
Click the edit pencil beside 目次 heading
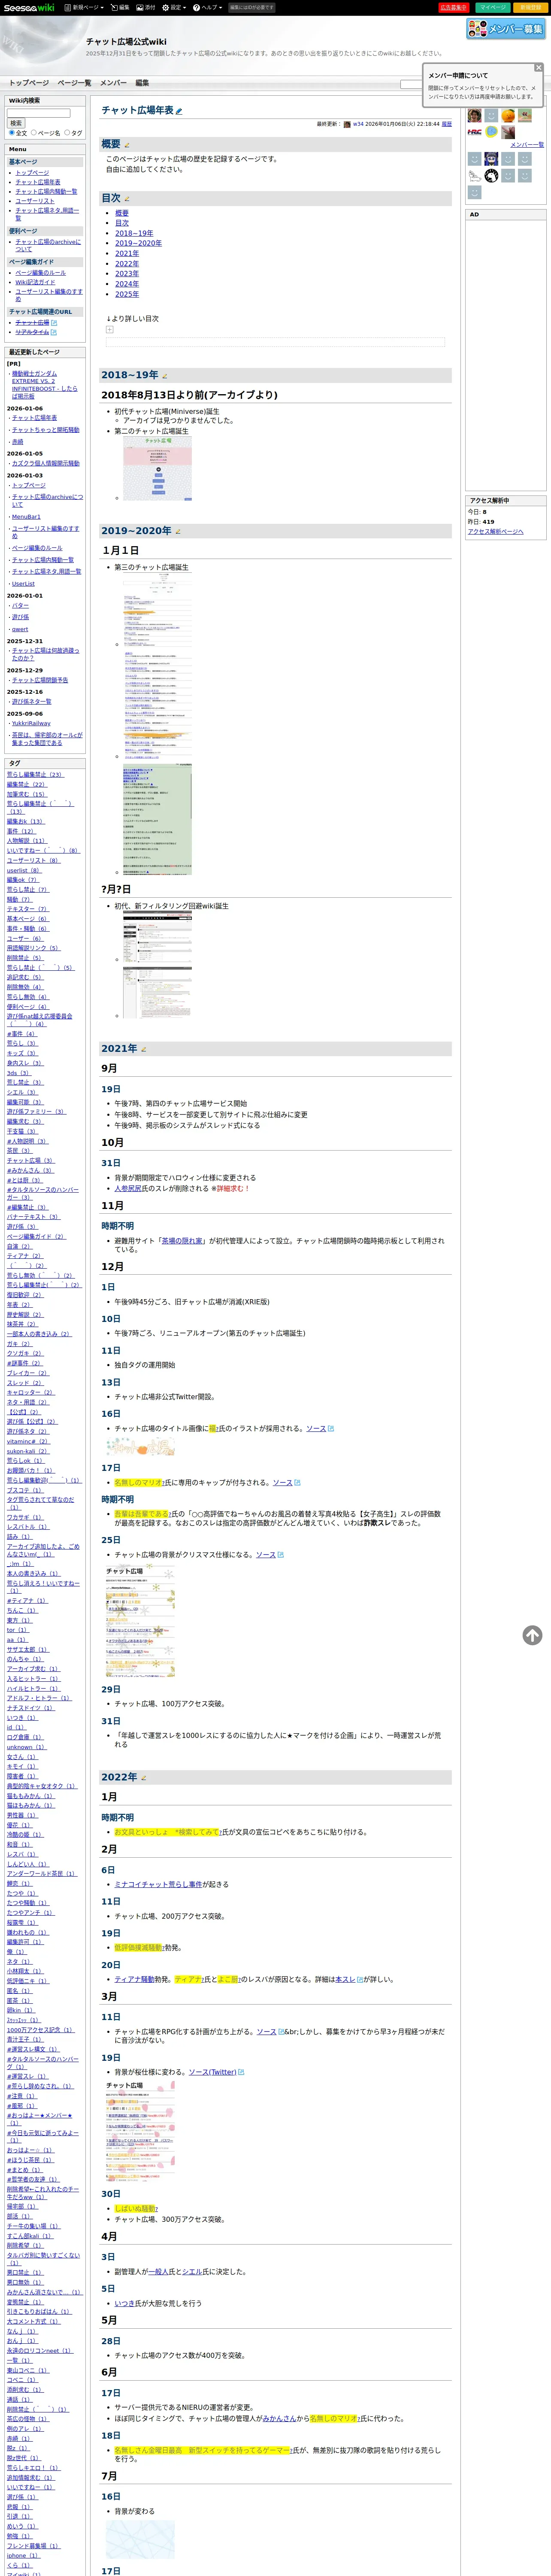coord(126,199)
